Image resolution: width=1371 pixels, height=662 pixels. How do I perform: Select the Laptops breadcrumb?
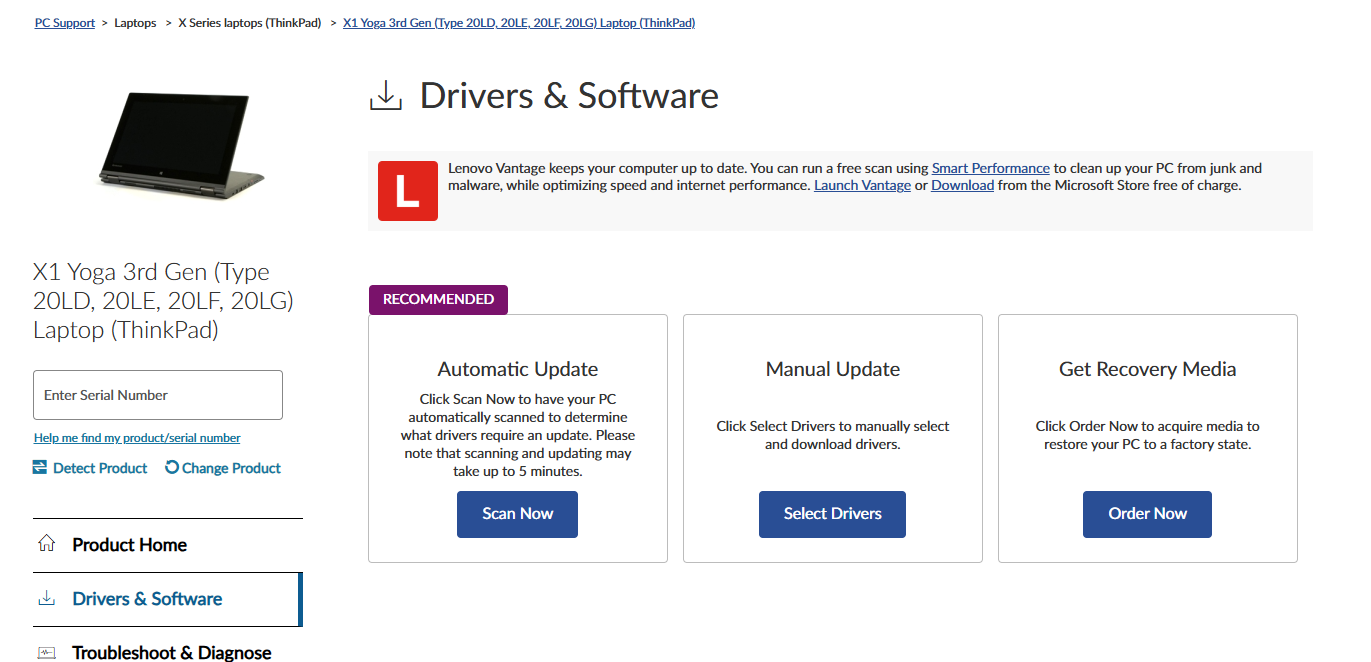(x=135, y=23)
